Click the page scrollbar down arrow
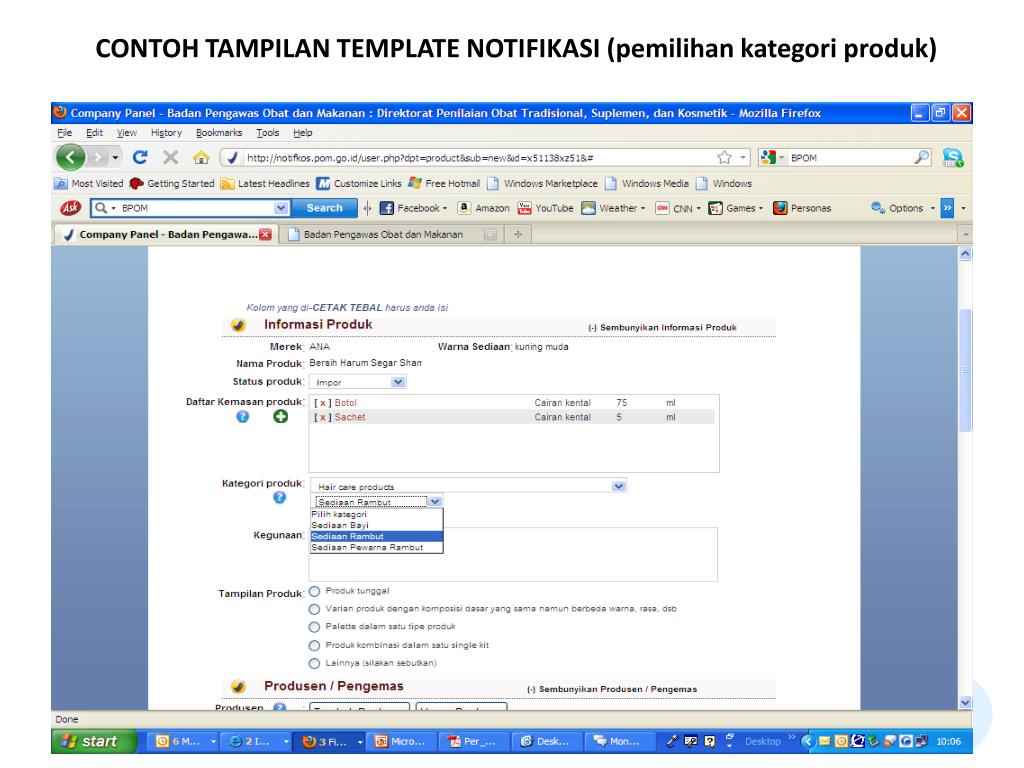The image size is (1024, 768). pos(965,703)
